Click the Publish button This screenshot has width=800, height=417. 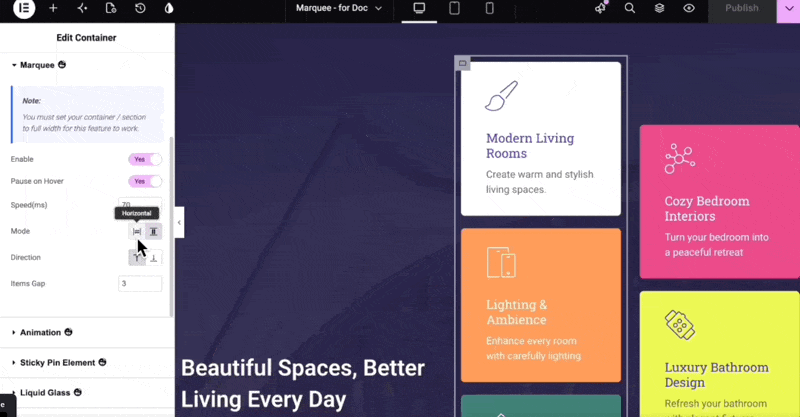click(742, 8)
